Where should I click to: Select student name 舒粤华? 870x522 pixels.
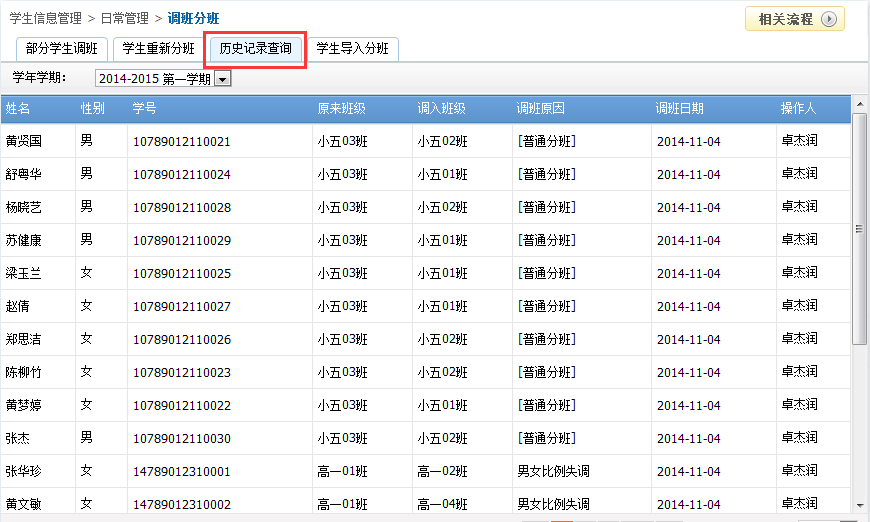coord(24,174)
